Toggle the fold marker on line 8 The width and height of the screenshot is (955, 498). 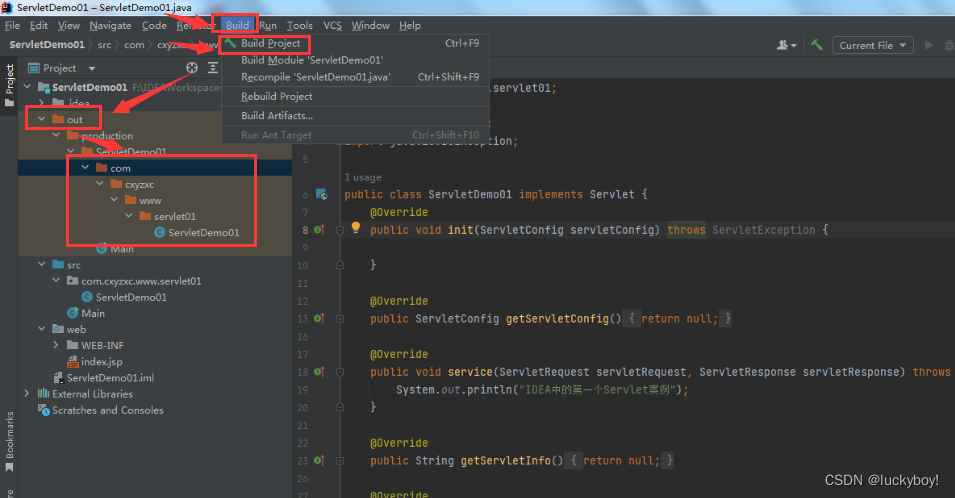click(x=340, y=230)
